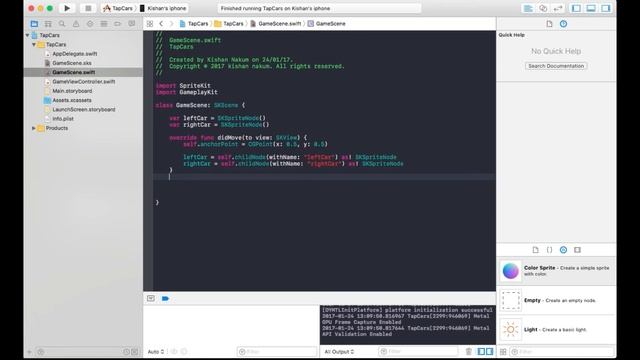Show the Assistant editor
The width and height of the screenshot is (640, 360).
click(543, 8)
